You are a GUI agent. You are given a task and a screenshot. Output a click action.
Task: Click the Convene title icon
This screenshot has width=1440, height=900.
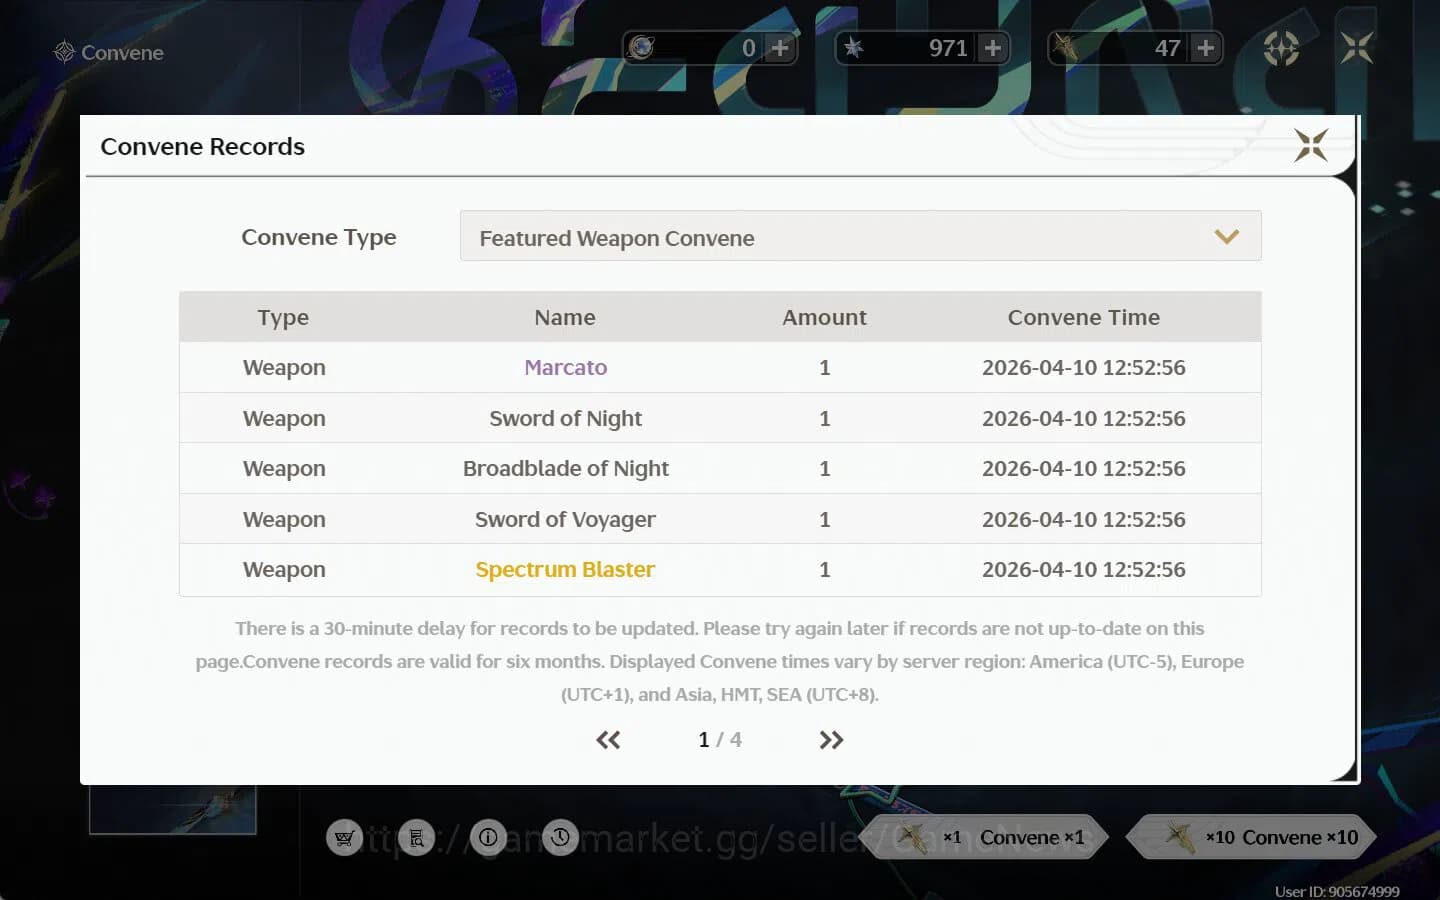pos(64,52)
